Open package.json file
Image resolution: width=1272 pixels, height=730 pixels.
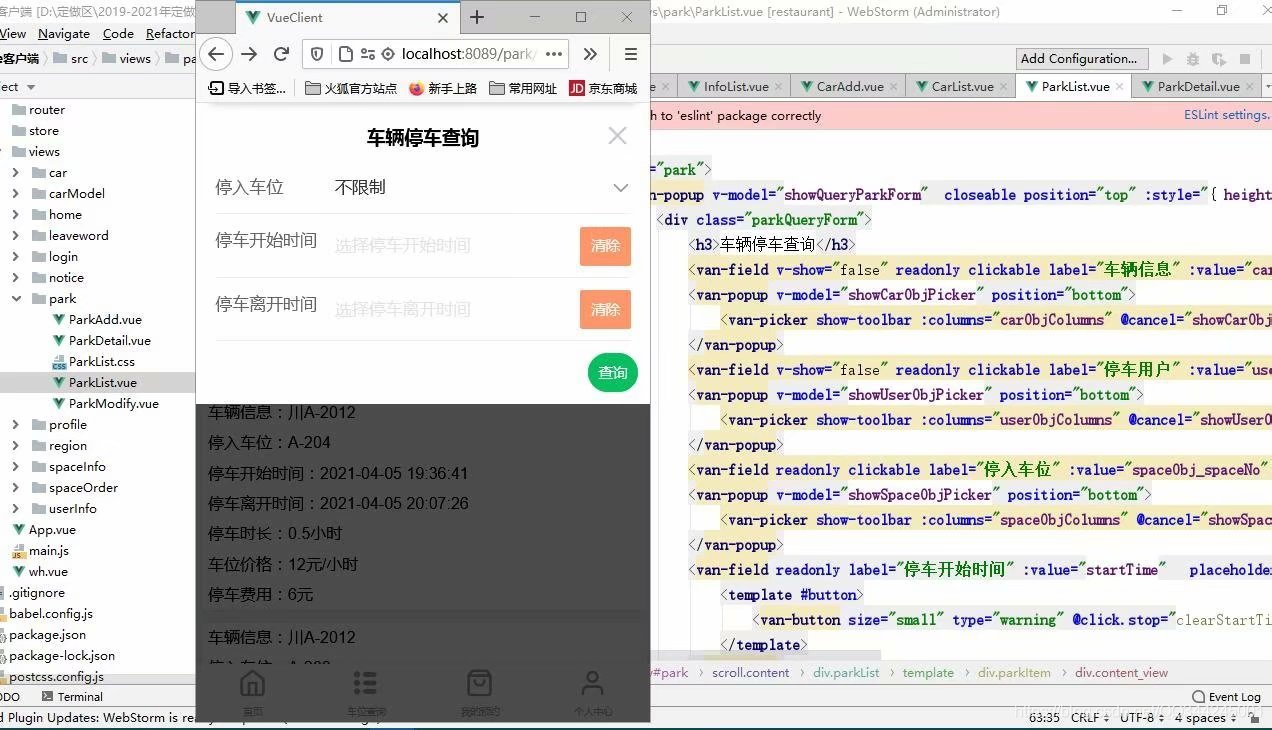[47, 635]
